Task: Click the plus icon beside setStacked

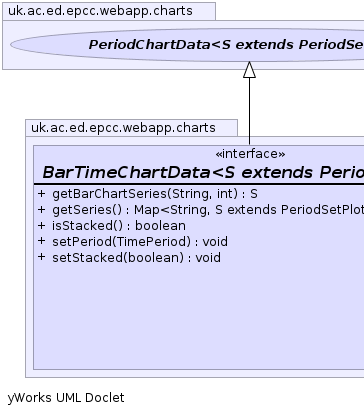Action: point(41,257)
